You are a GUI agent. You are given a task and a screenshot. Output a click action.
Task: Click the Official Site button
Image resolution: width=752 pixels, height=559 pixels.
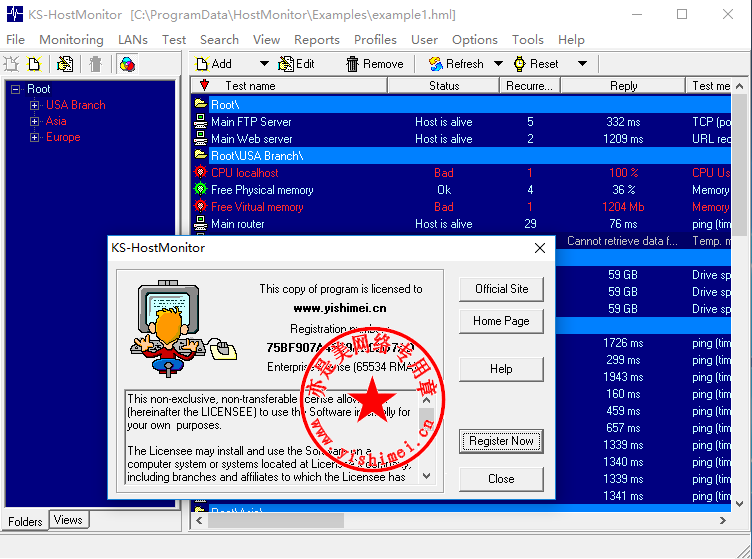[501, 289]
